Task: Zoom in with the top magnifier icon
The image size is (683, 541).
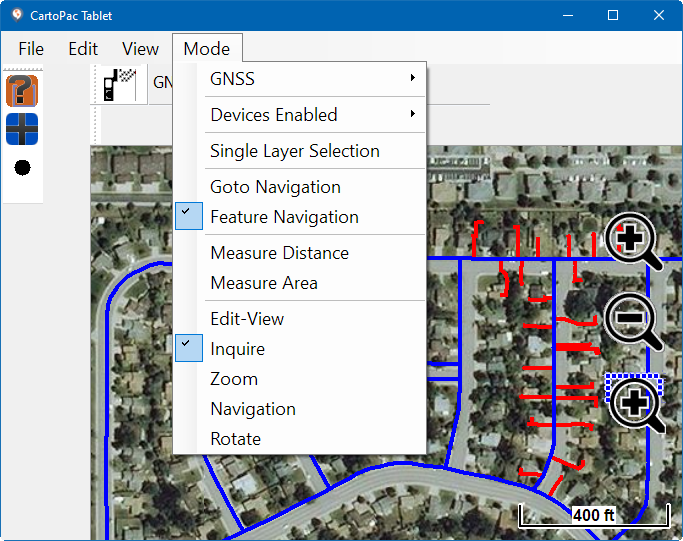Action: coord(634,242)
